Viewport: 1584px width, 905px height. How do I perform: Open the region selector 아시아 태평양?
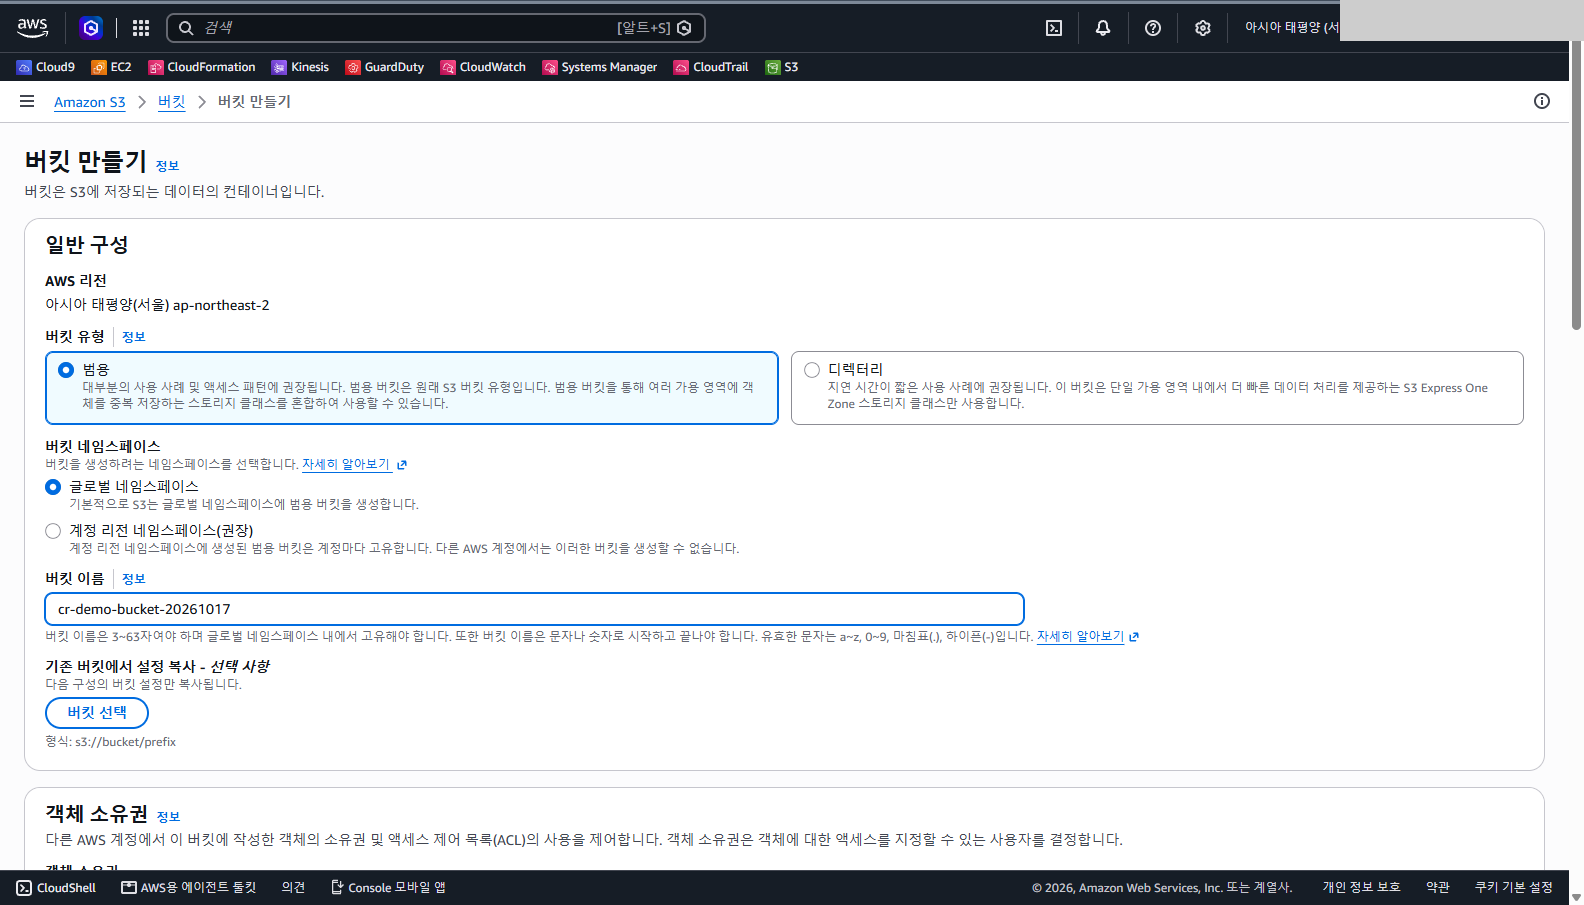click(x=1291, y=28)
